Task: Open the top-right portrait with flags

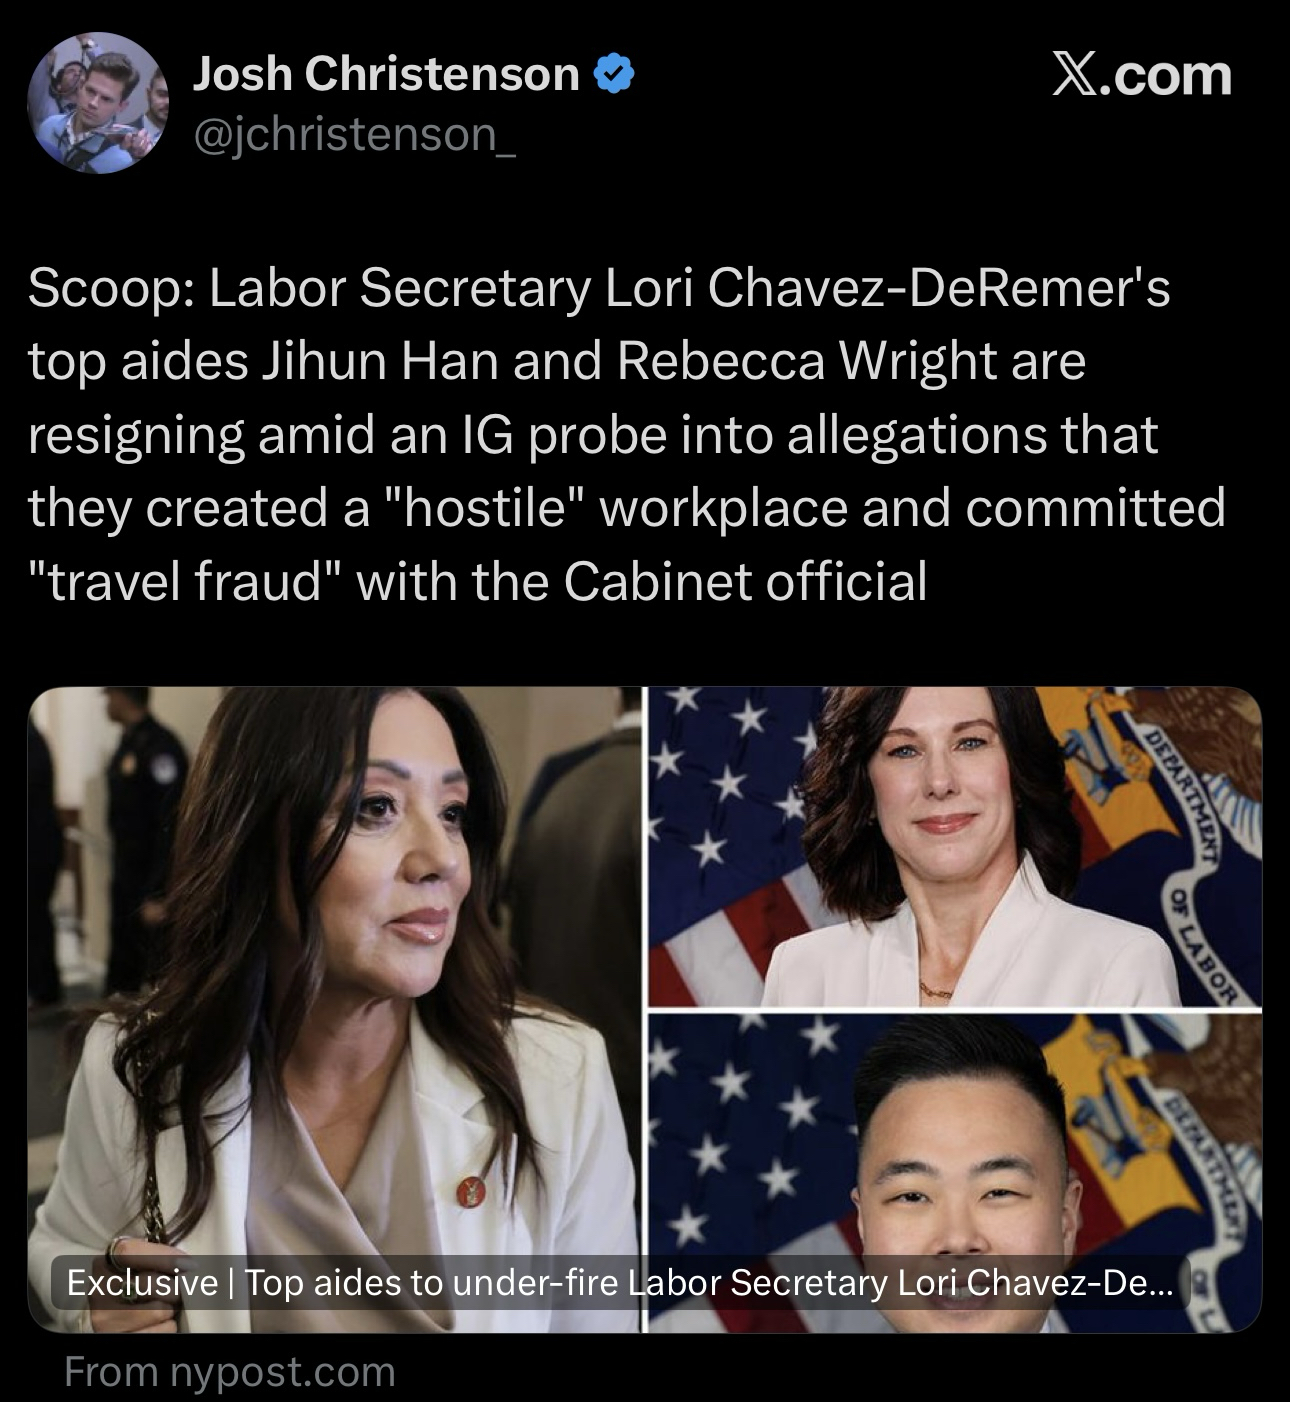Action: click(x=955, y=846)
